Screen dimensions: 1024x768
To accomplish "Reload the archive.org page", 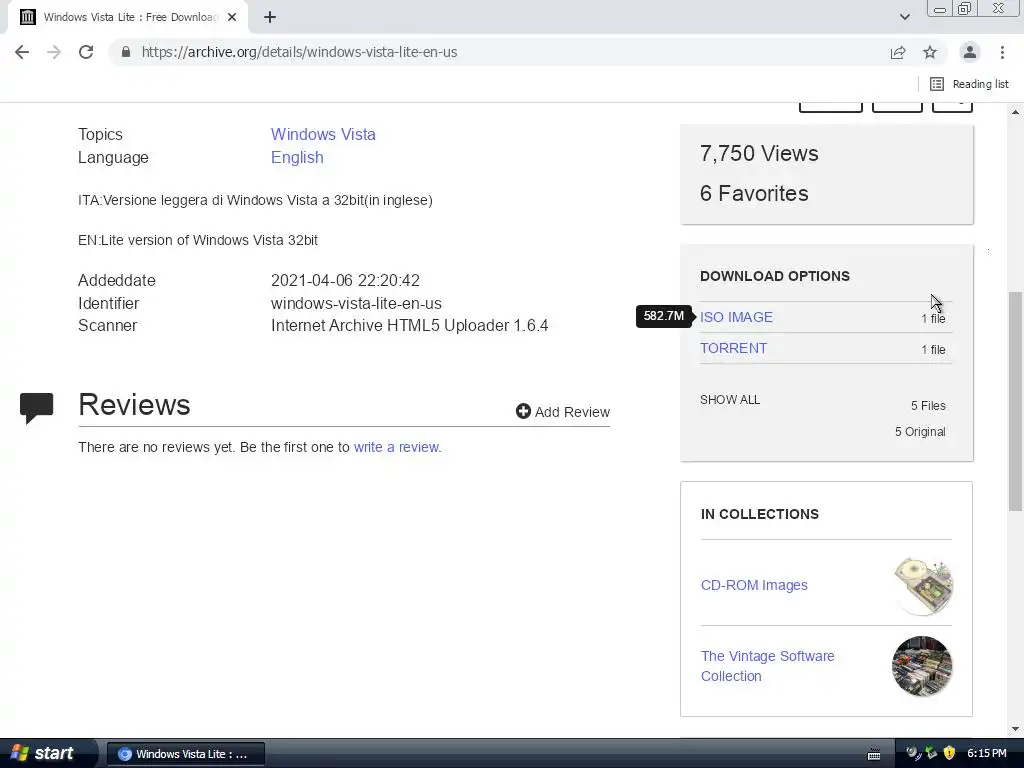I will point(86,52).
